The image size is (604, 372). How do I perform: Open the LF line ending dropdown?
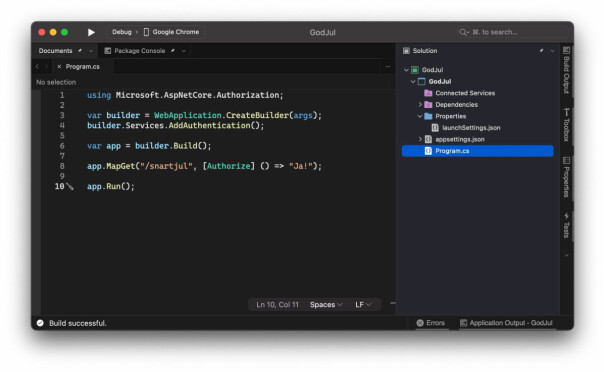[x=363, y=305]
